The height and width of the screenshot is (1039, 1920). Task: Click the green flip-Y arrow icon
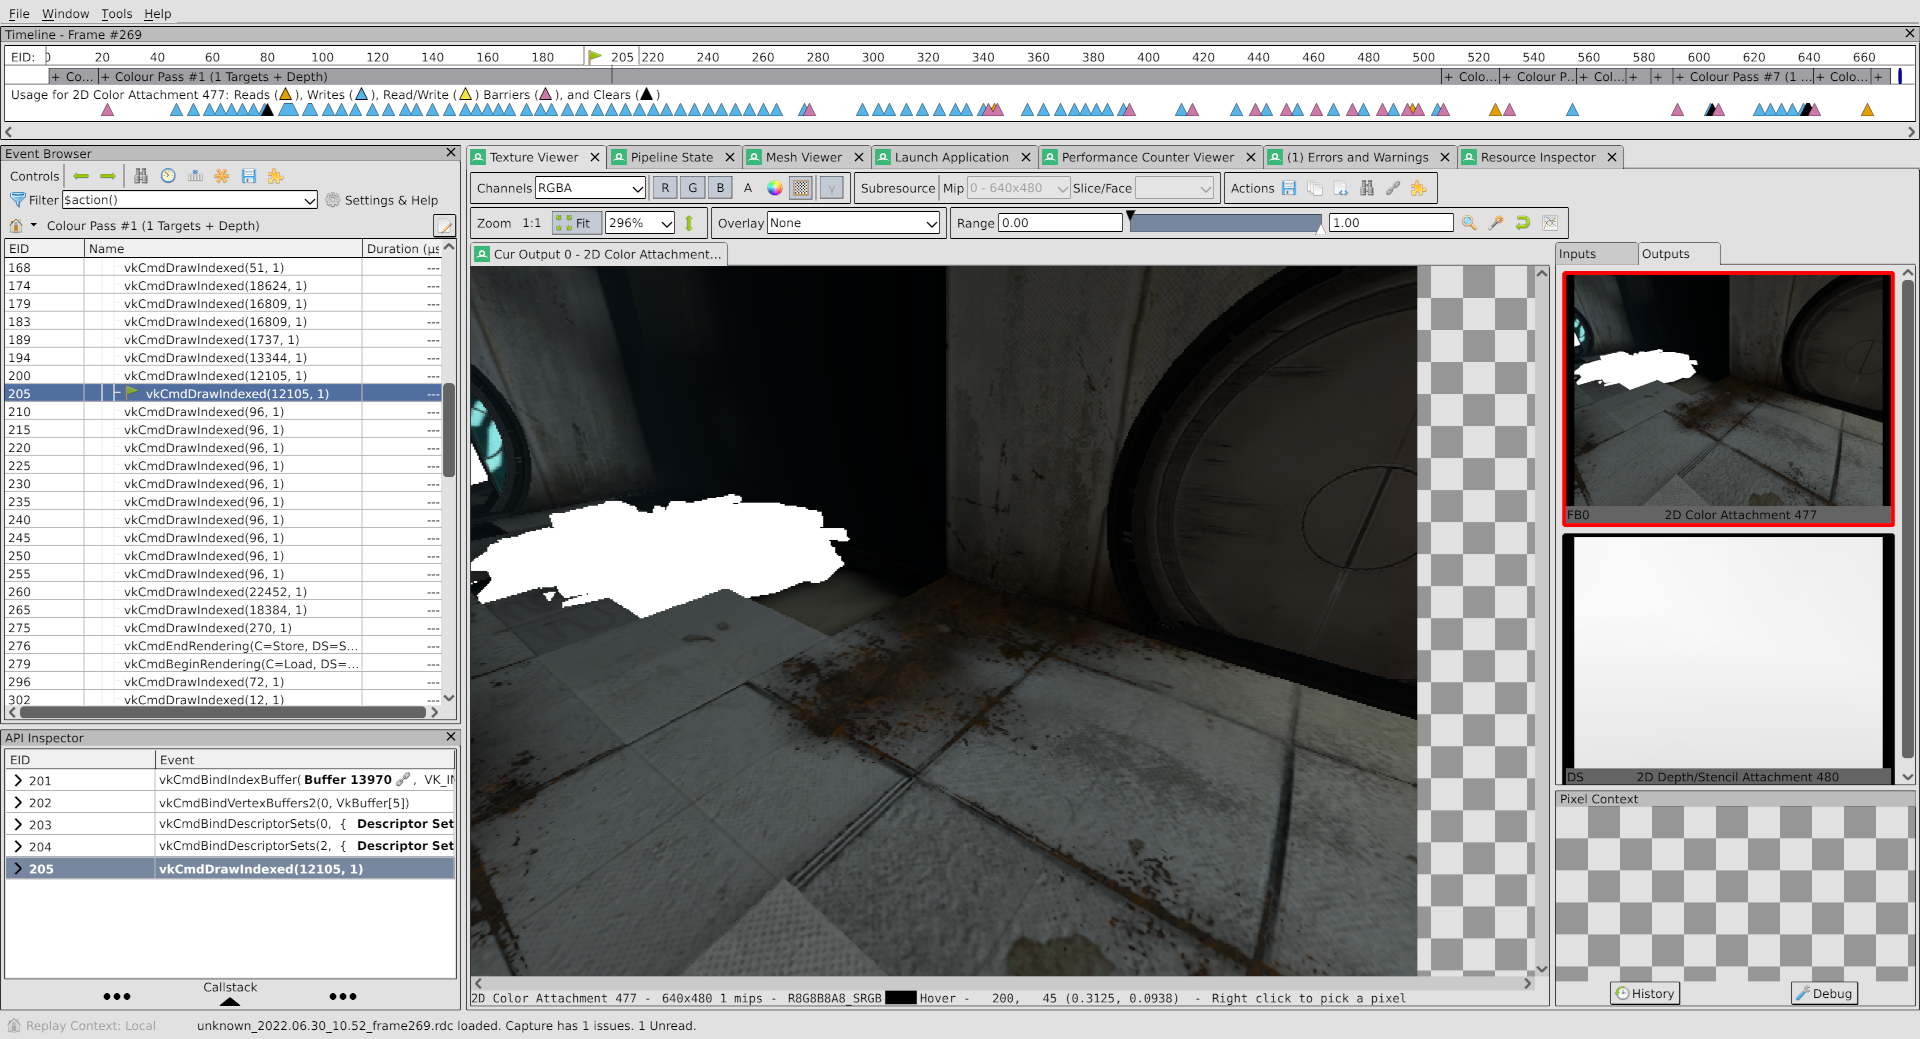[689, 223]
